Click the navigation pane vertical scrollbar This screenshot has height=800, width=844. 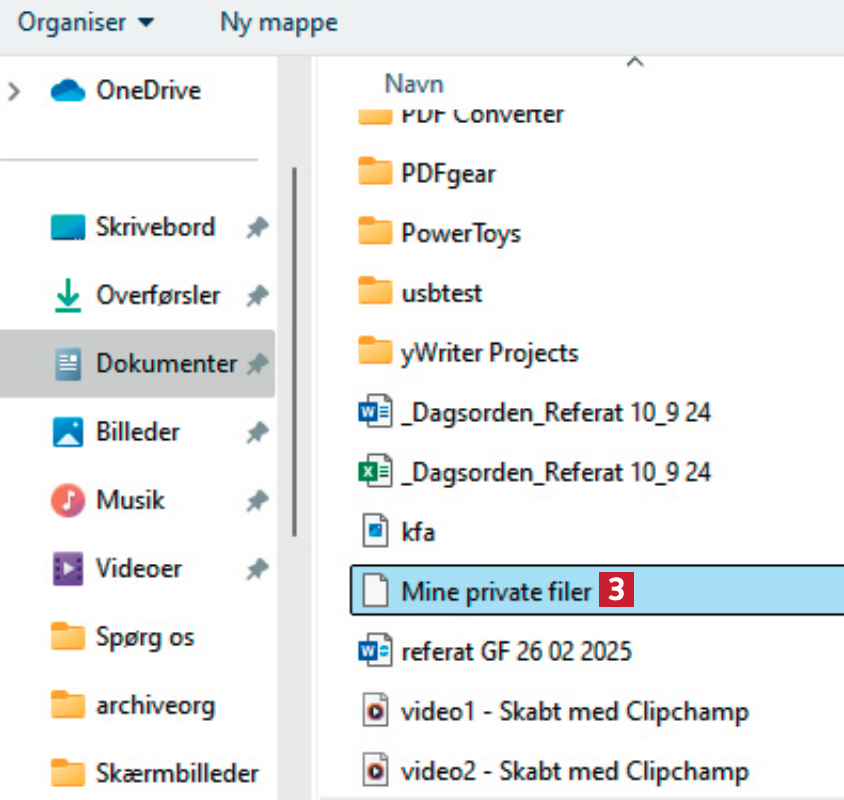point(294,350)
